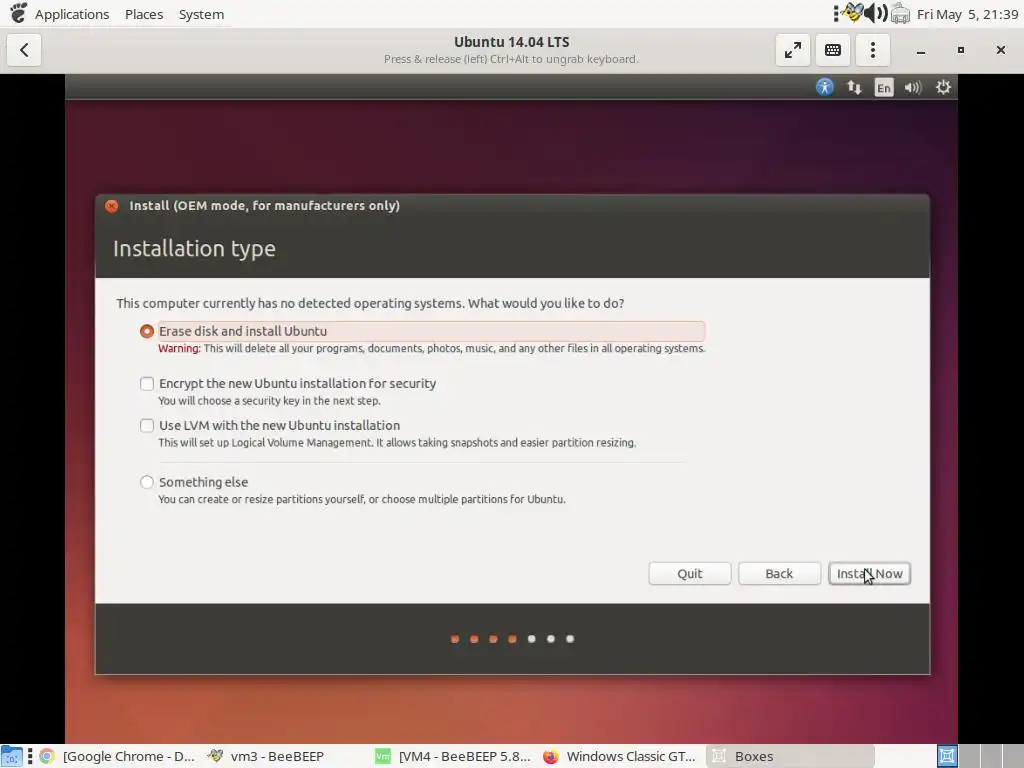This screenshot has width=1024, height=768.
Task: Enter fullscreen mode in Boxes
Action: (793, 50)
